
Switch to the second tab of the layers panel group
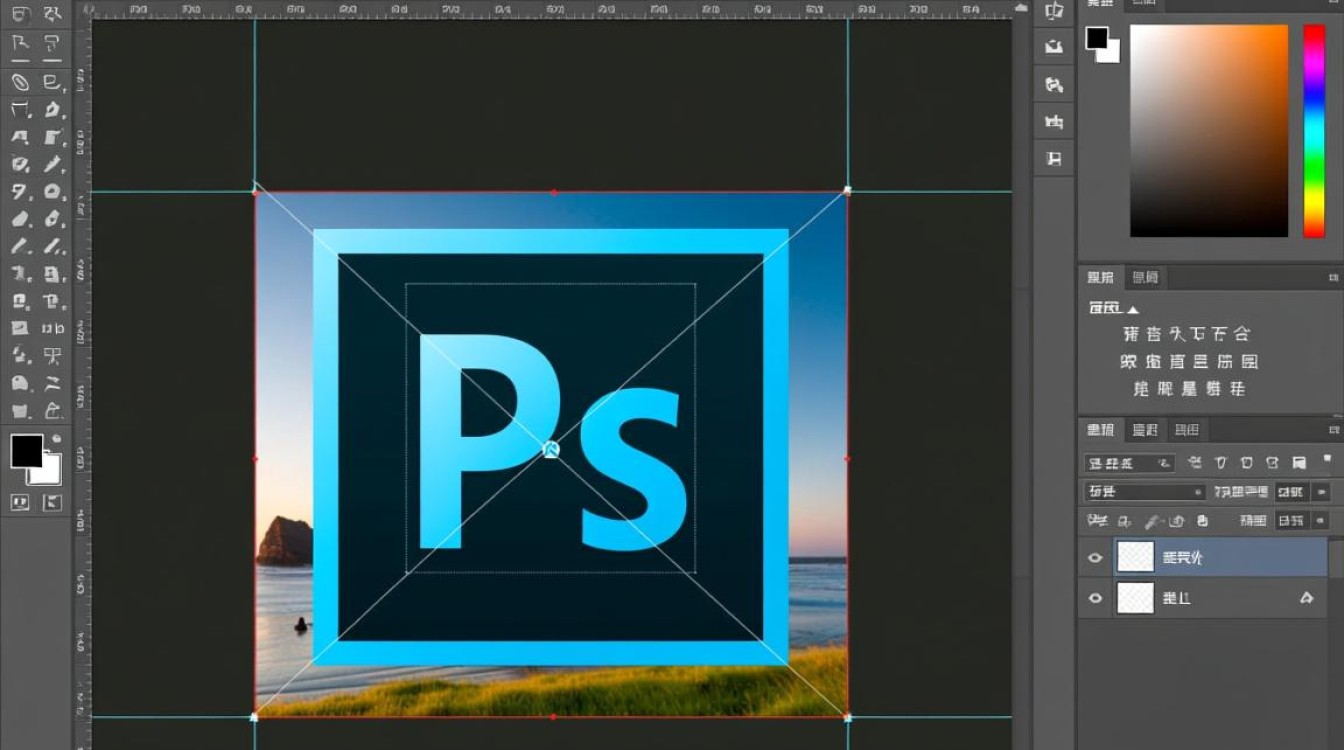point(1144,430)
